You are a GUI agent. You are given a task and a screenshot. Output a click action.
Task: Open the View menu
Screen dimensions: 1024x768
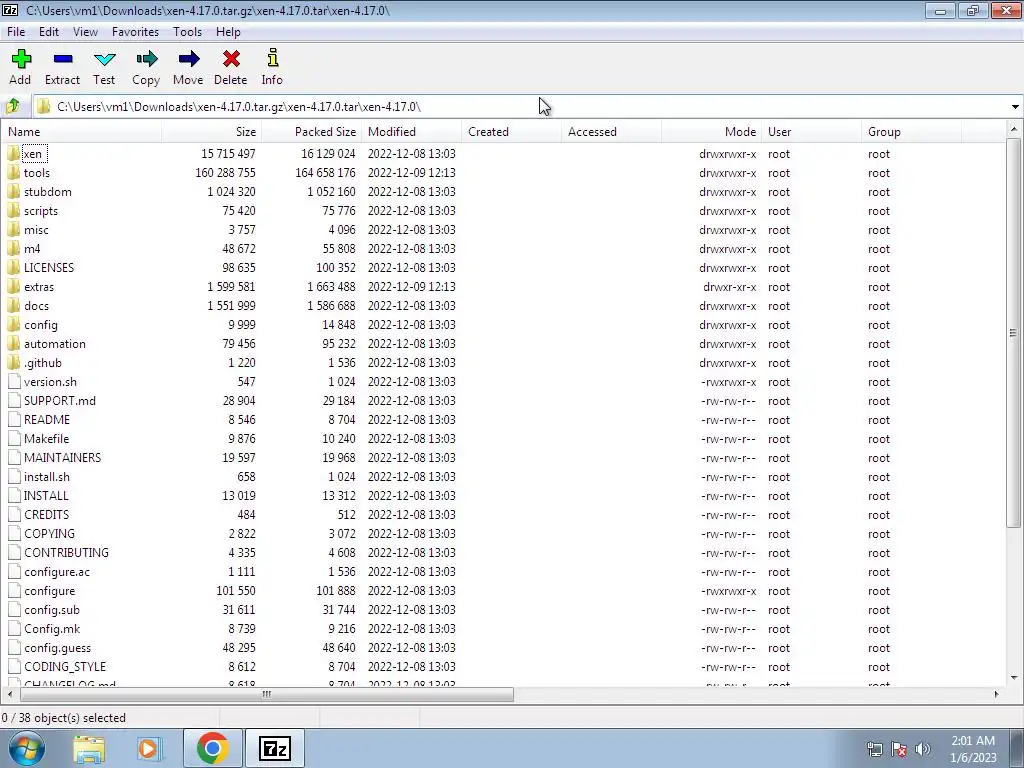(86, 31)
